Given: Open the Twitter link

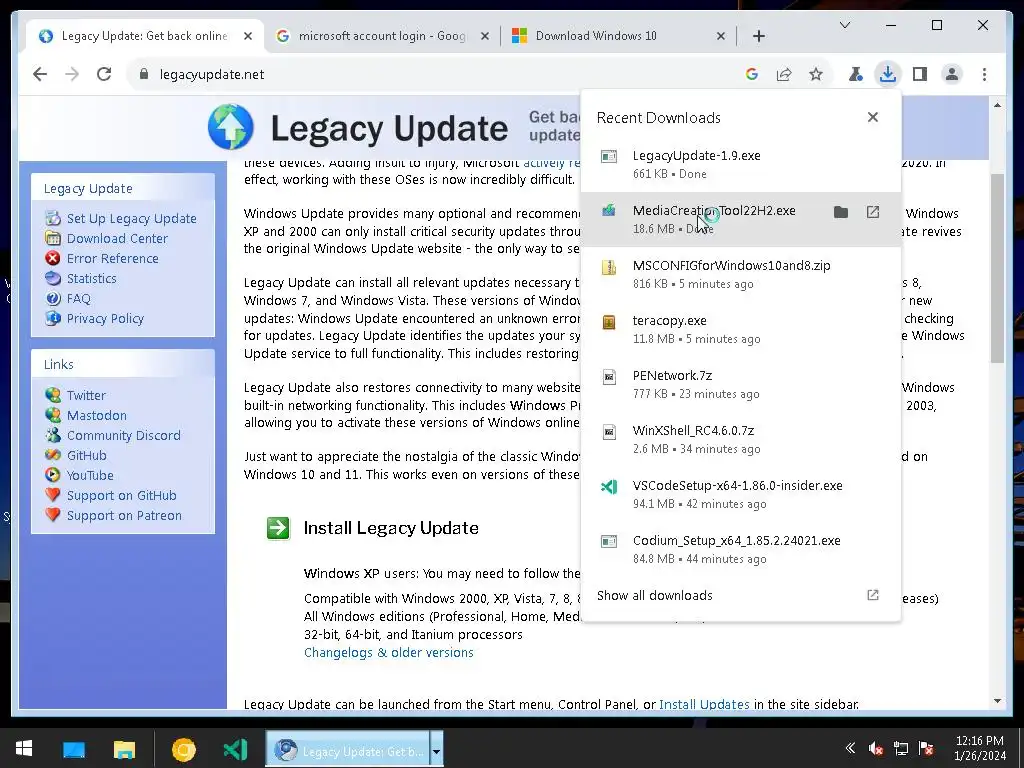Looking at the screenshot, I should 86,395.
